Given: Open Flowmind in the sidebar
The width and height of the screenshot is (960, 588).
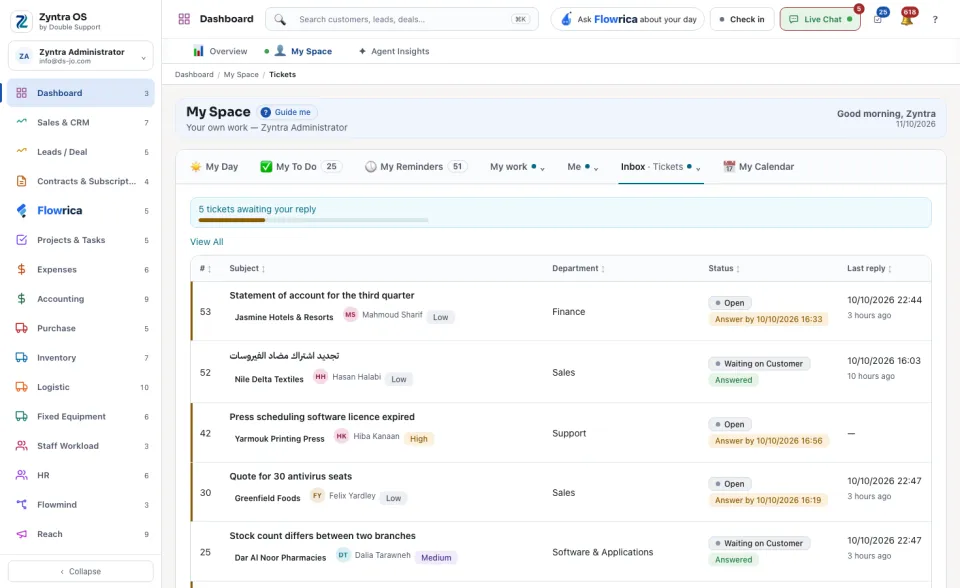Looking at the screenshot, I should pyautogui.click(x=81, y=505).
